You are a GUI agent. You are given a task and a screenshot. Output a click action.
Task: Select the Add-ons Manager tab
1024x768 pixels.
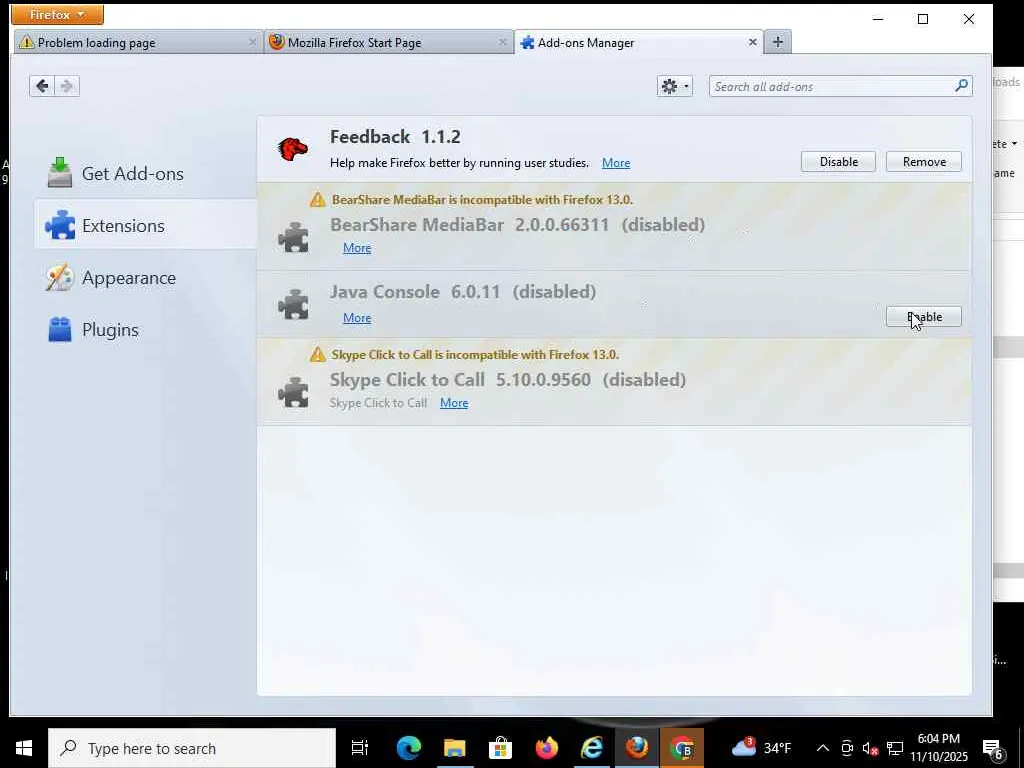[x=639, y=42]
